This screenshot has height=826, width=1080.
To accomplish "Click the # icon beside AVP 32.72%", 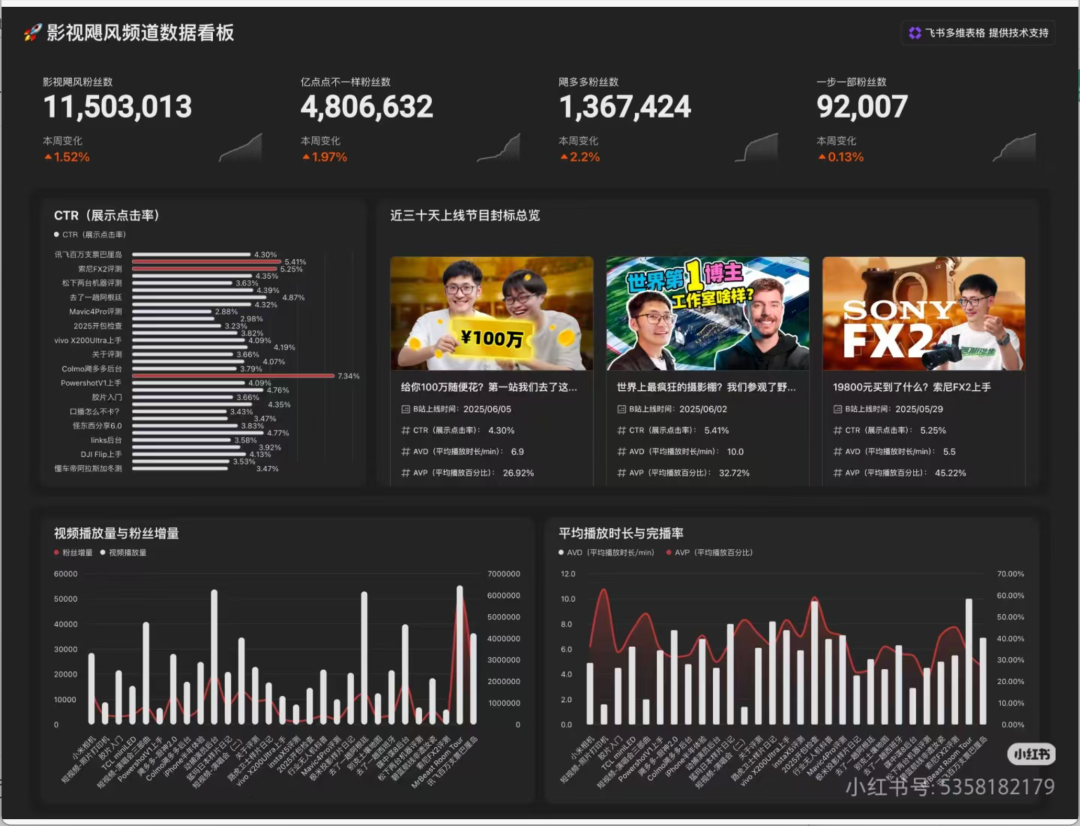I will 621,473.
